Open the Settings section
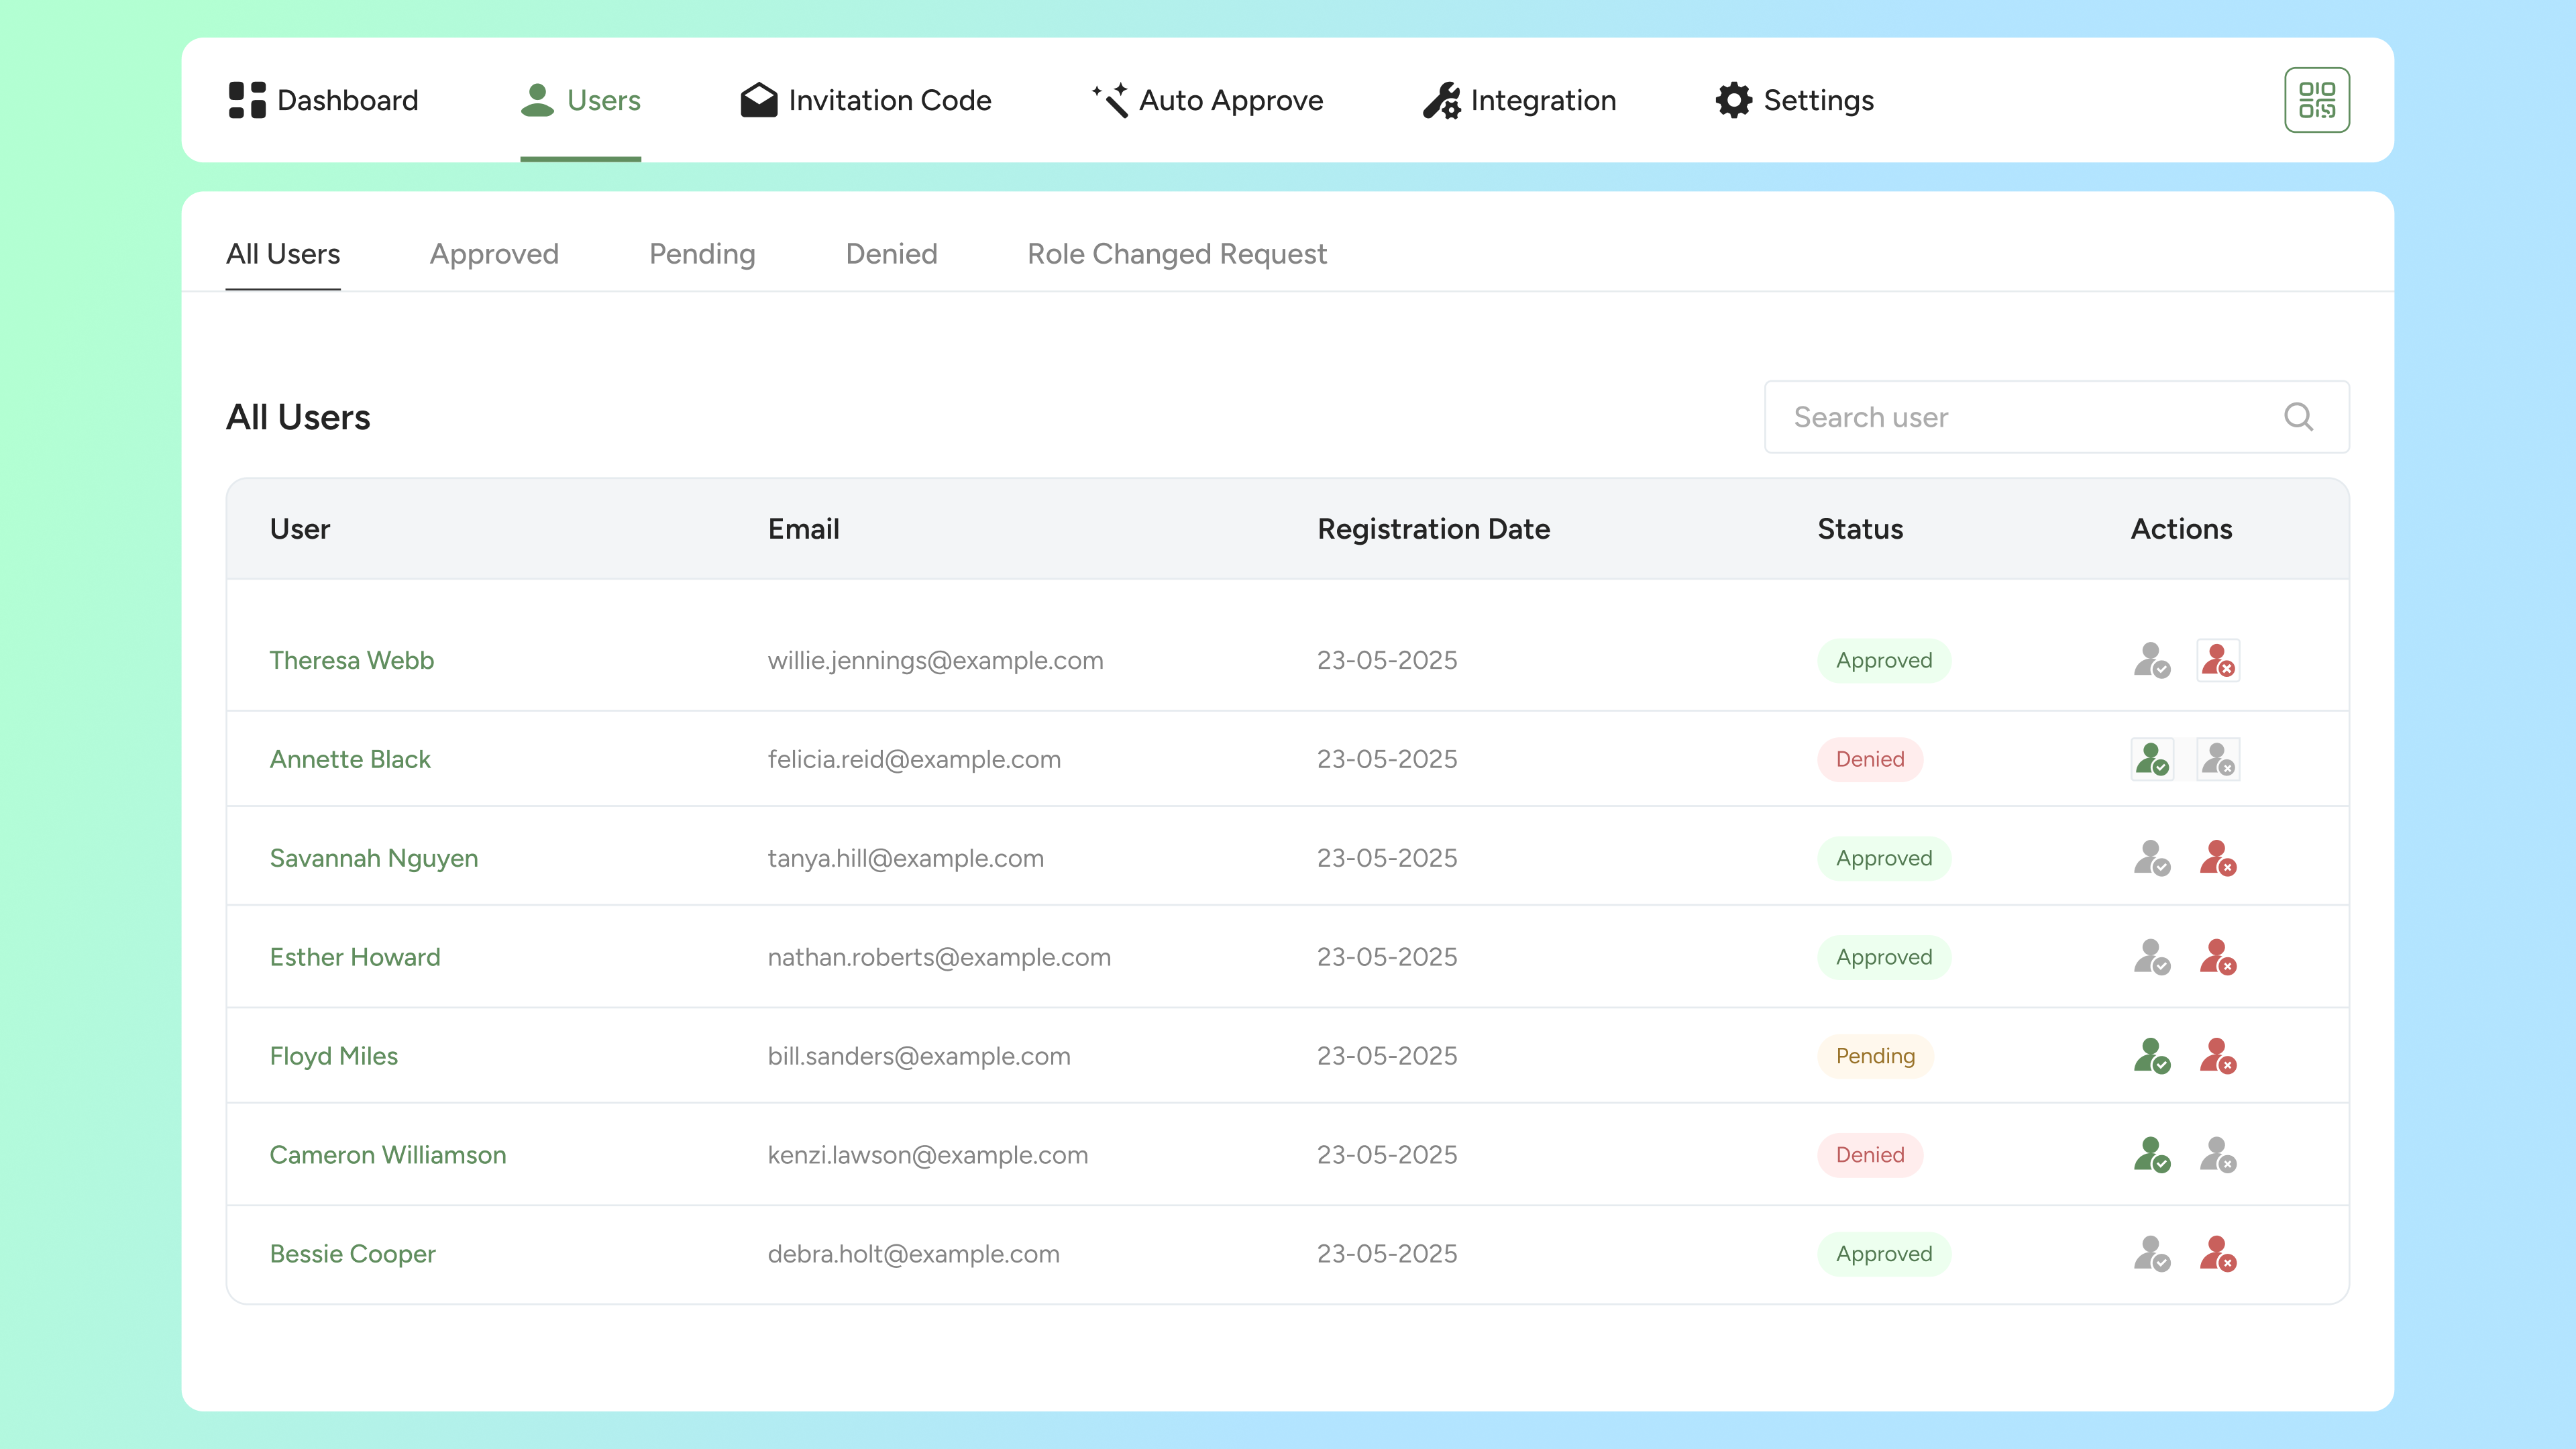 tap(1795, 100)
